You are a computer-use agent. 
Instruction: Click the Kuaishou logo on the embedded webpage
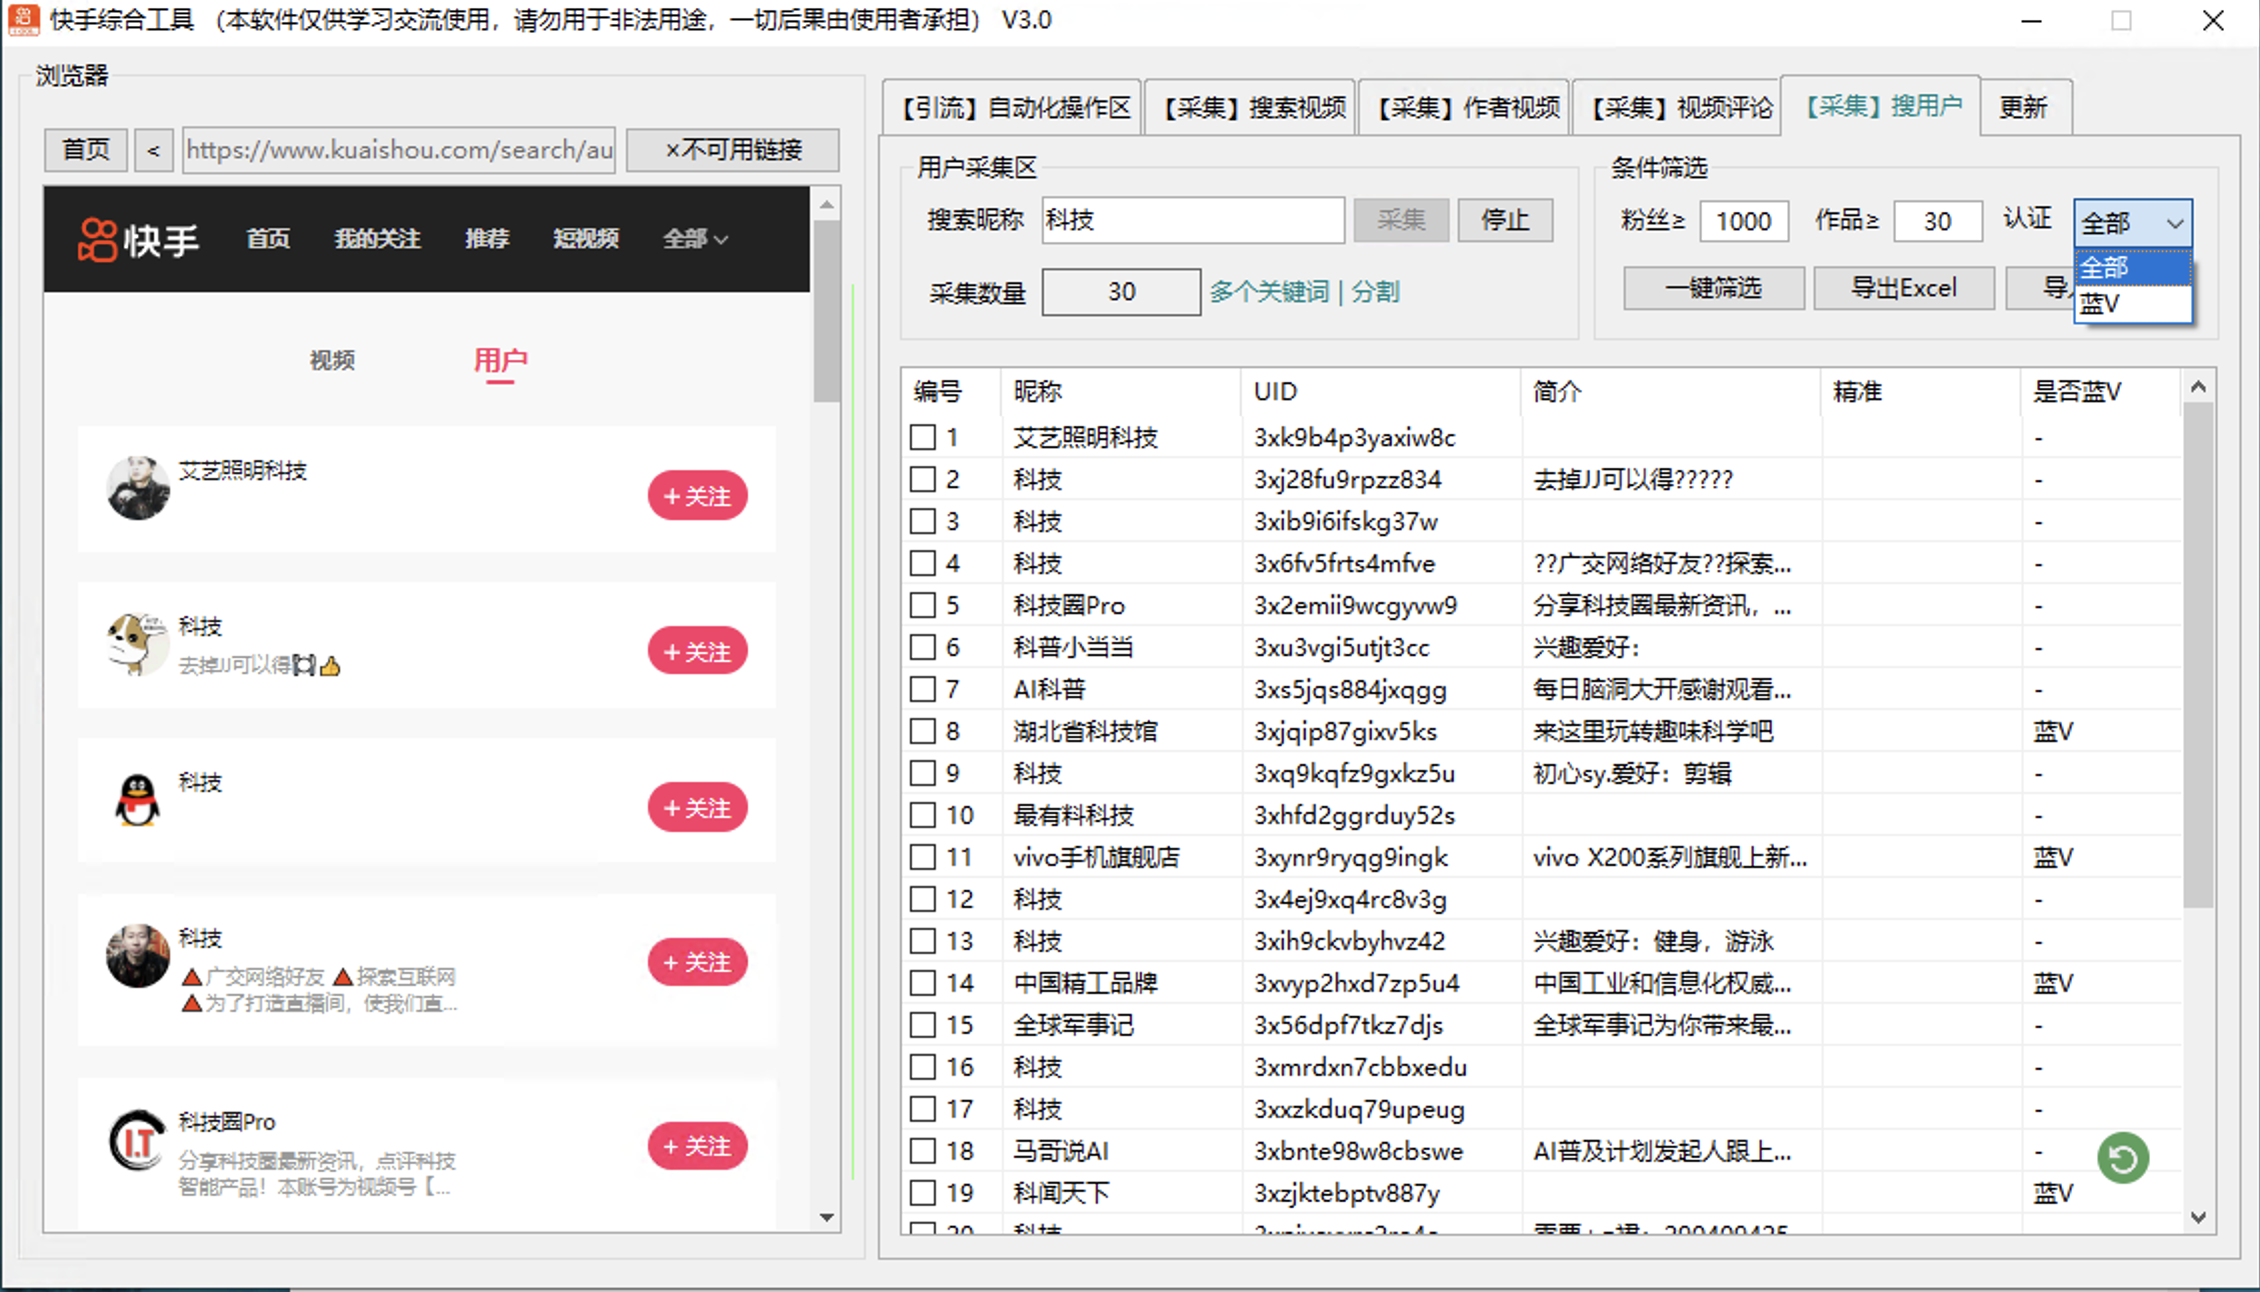pyautogui.click(x=137, y=238)
